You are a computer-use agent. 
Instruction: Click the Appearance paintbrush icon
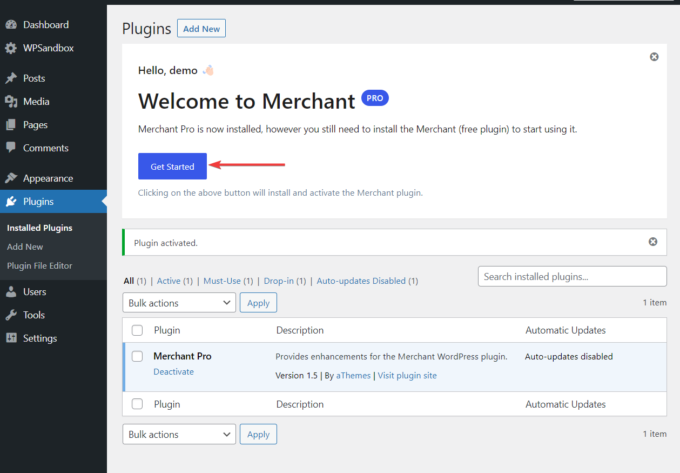pyautogui.click(x=11, y=178)
